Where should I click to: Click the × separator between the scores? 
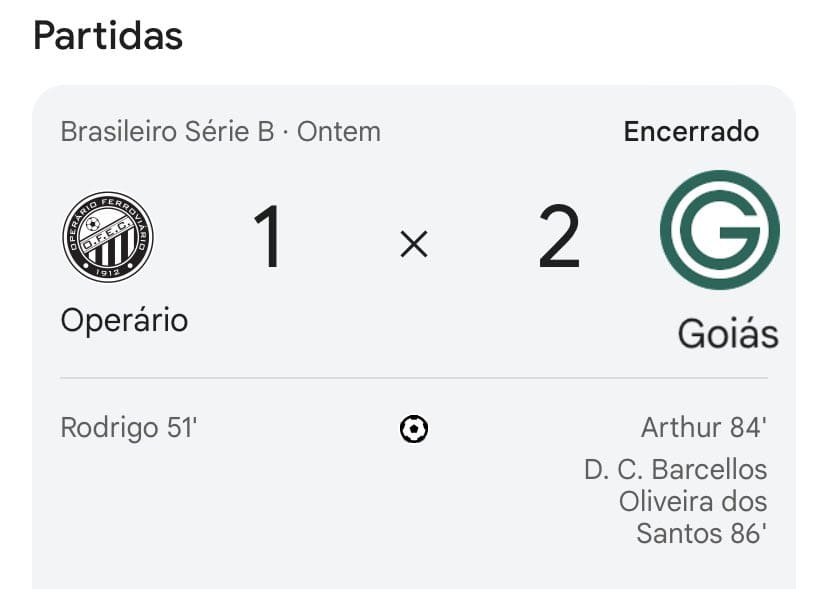413,243
